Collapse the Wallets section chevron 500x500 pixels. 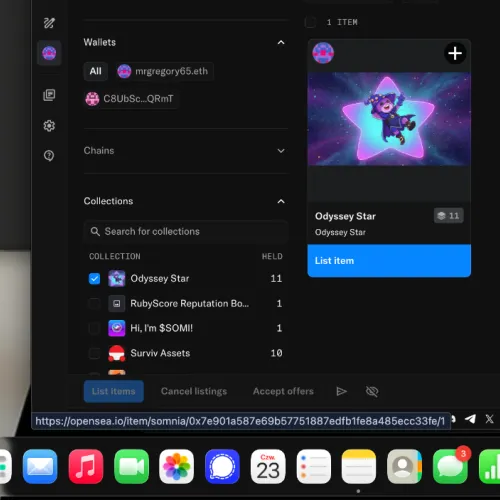281,42
